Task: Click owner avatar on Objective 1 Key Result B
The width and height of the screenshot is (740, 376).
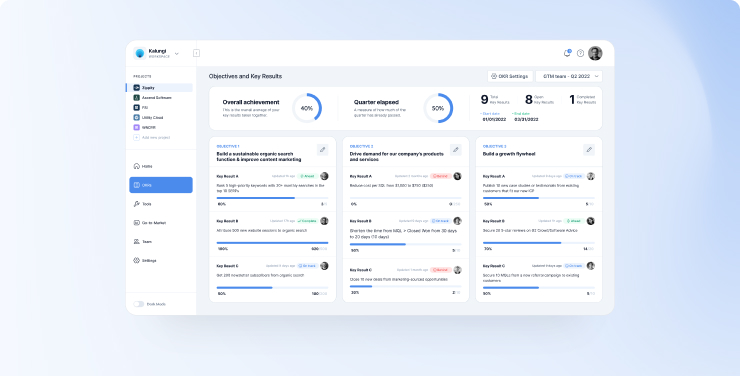Action: pyautogui.click(x=324, y=221)
